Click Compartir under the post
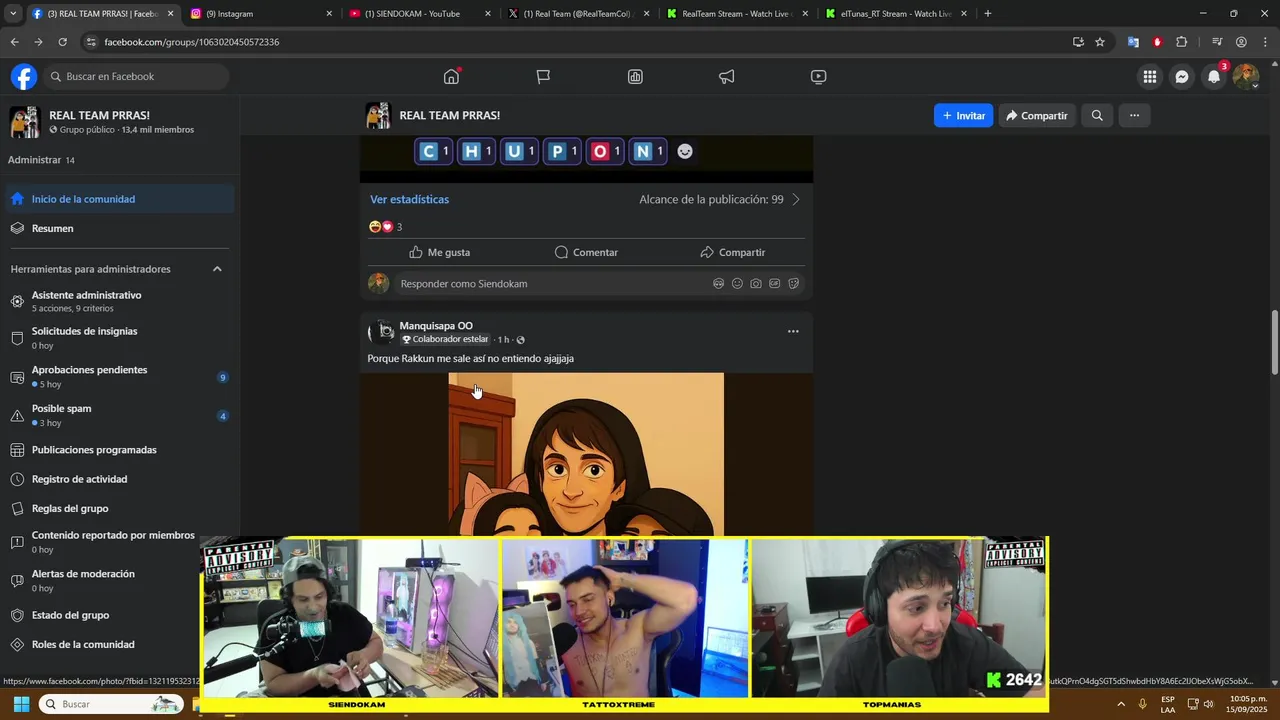This screenshot has width=1280, height=720. pos(733,252)
